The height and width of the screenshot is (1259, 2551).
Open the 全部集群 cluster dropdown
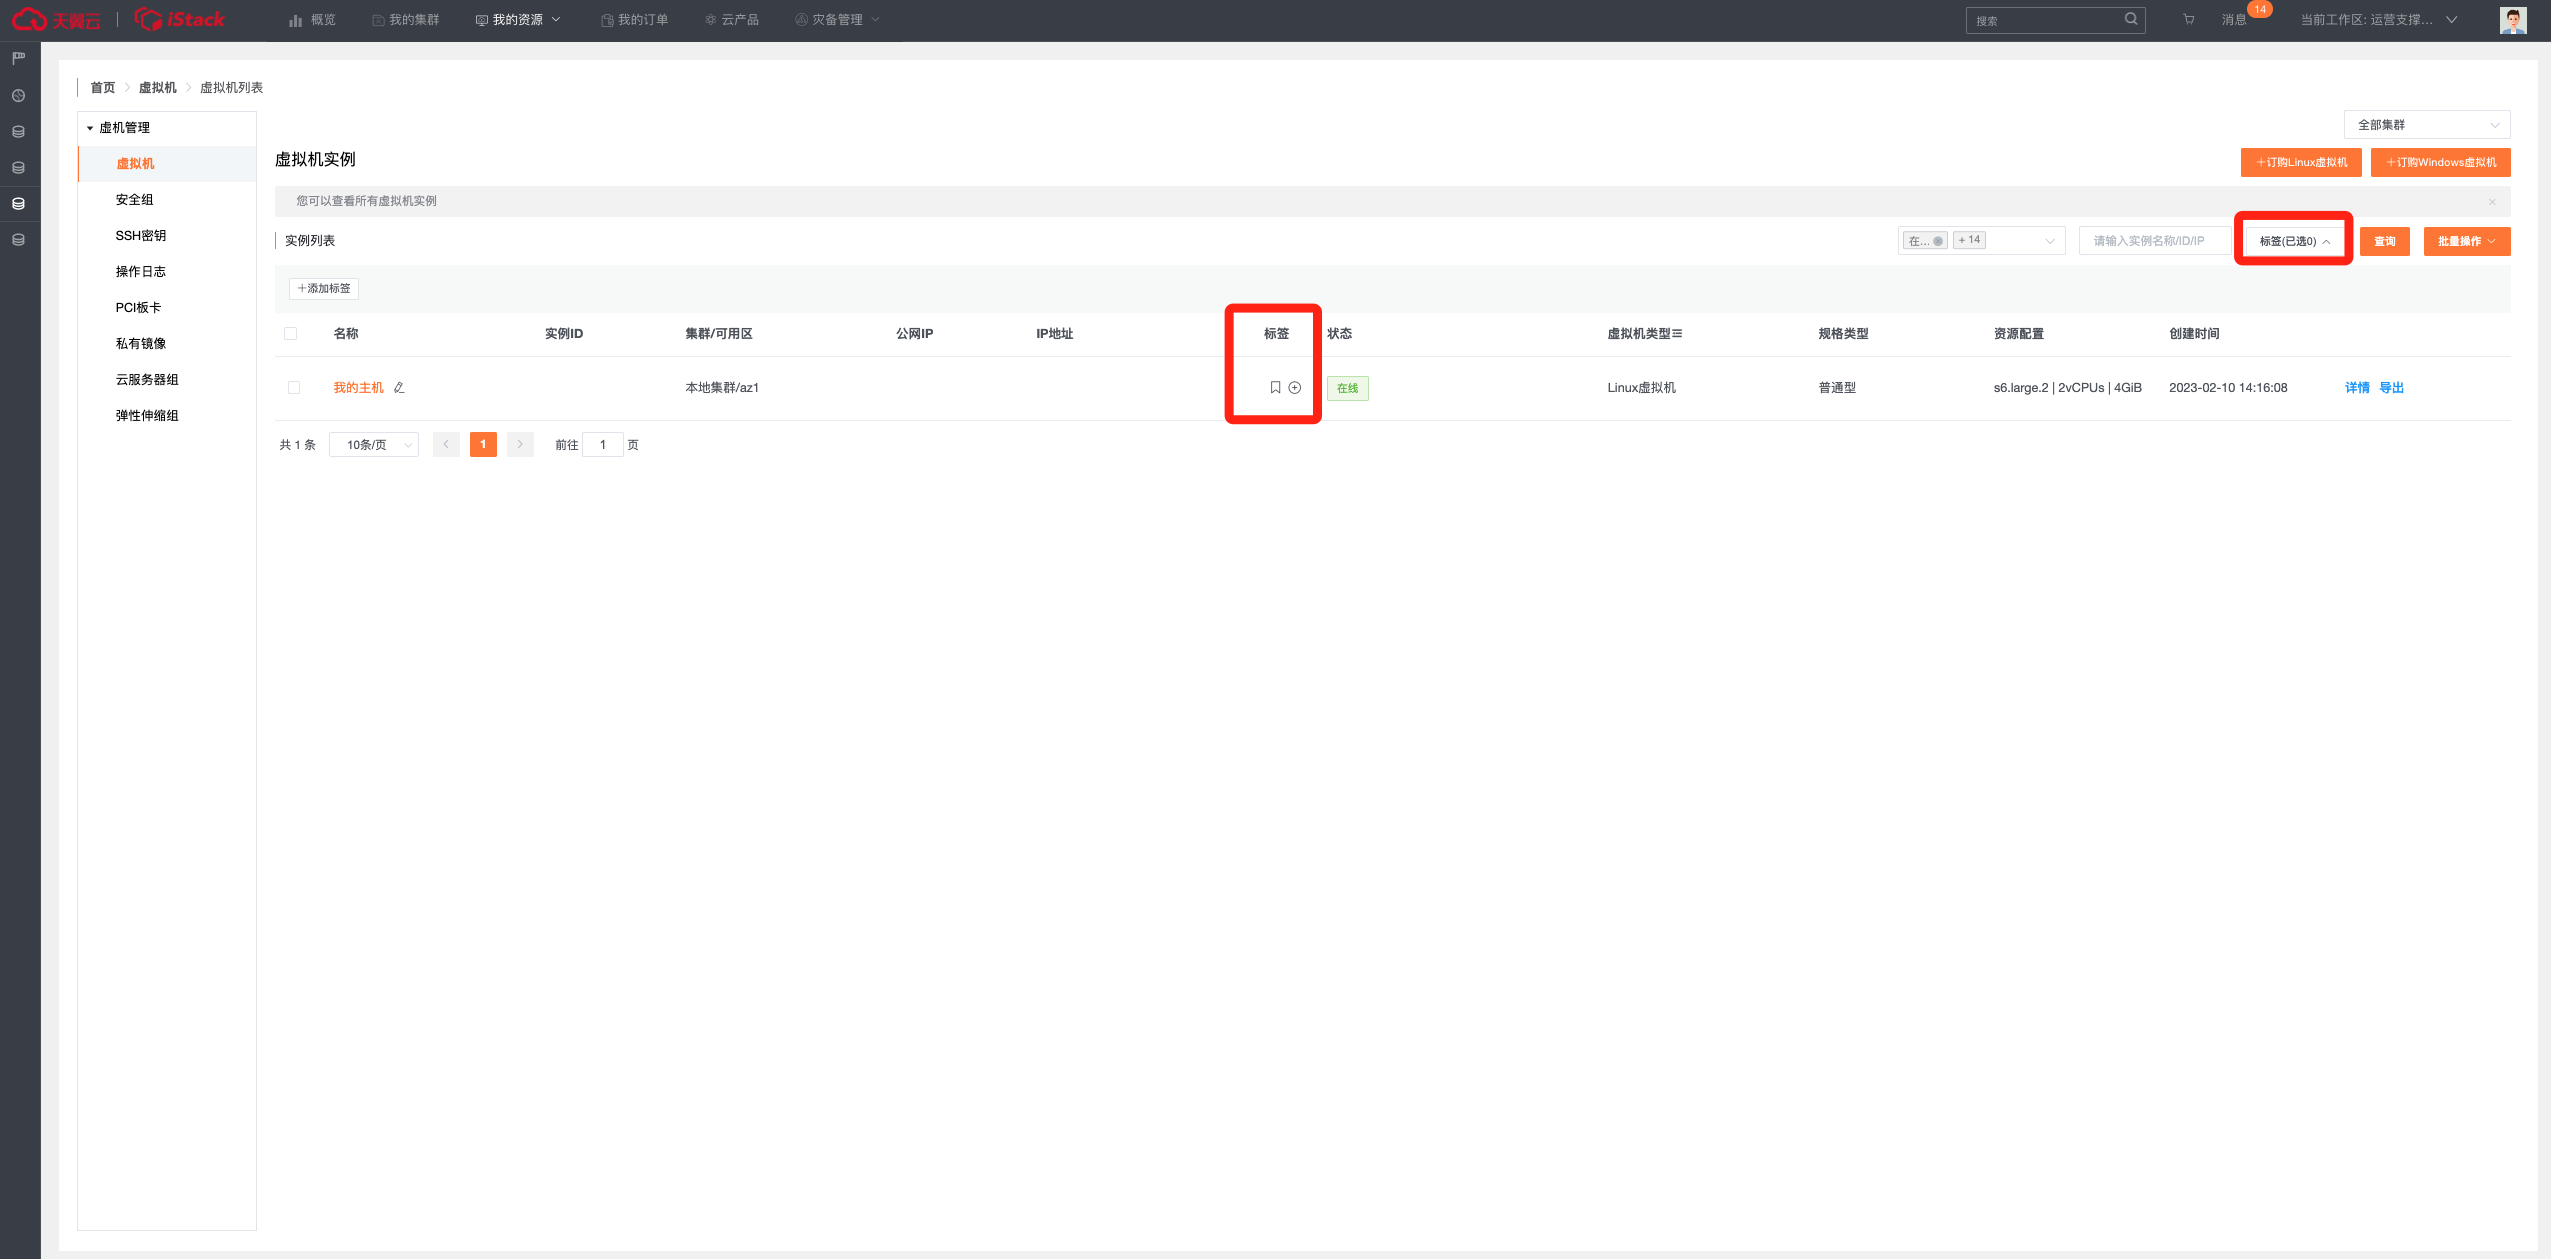[x=2426, y=125]
